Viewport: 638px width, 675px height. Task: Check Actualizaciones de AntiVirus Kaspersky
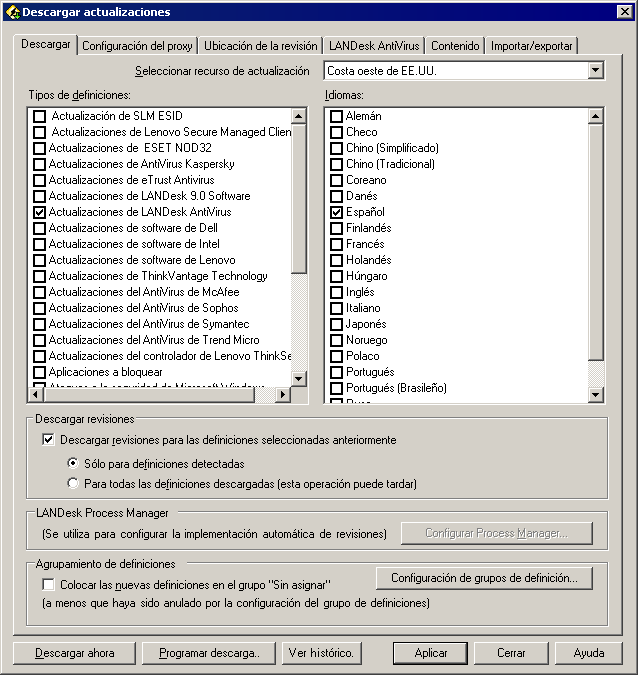[x=39, y=164]
